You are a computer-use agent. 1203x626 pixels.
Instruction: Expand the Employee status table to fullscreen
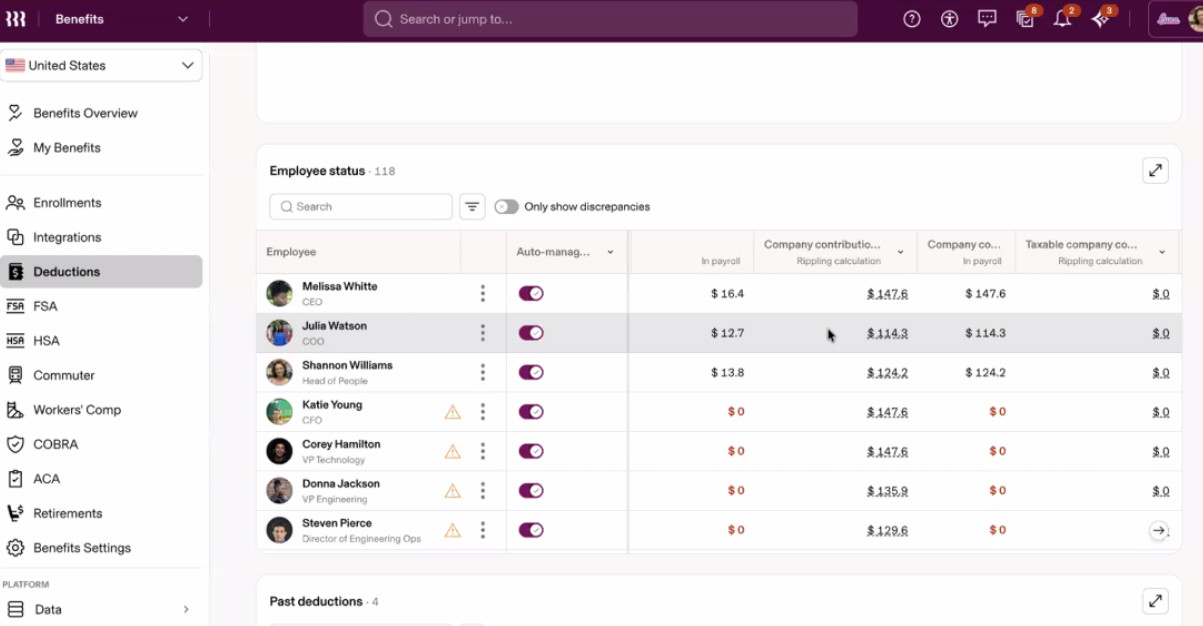coord(1155,171)
